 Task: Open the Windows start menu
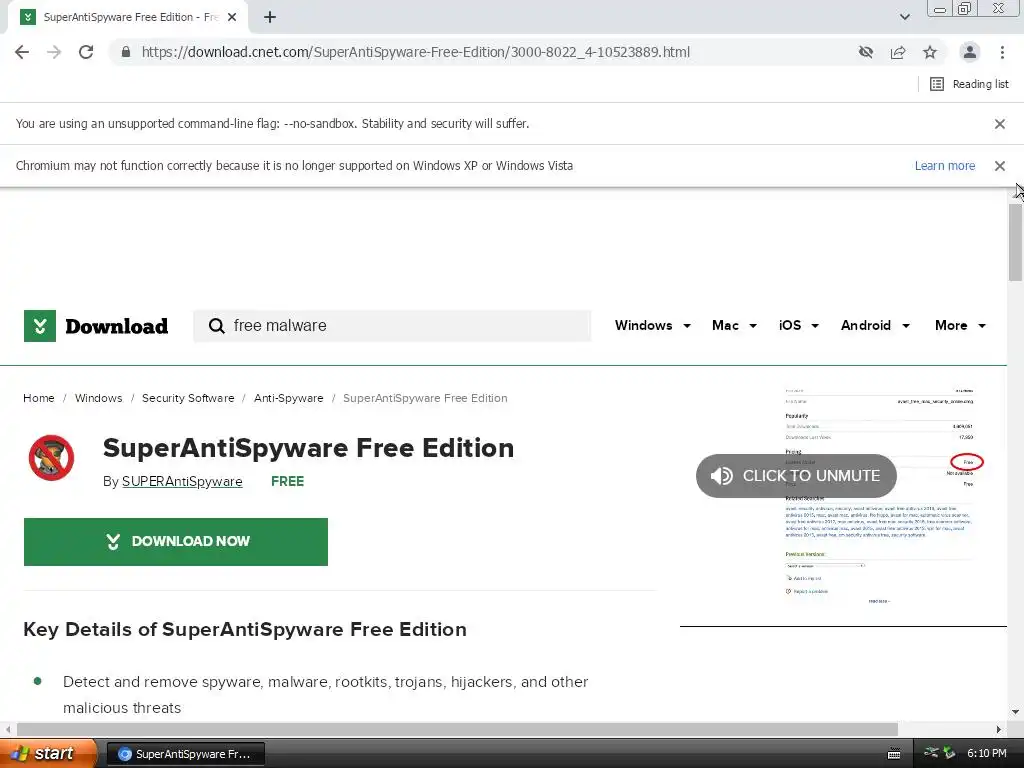click(48, 754)
